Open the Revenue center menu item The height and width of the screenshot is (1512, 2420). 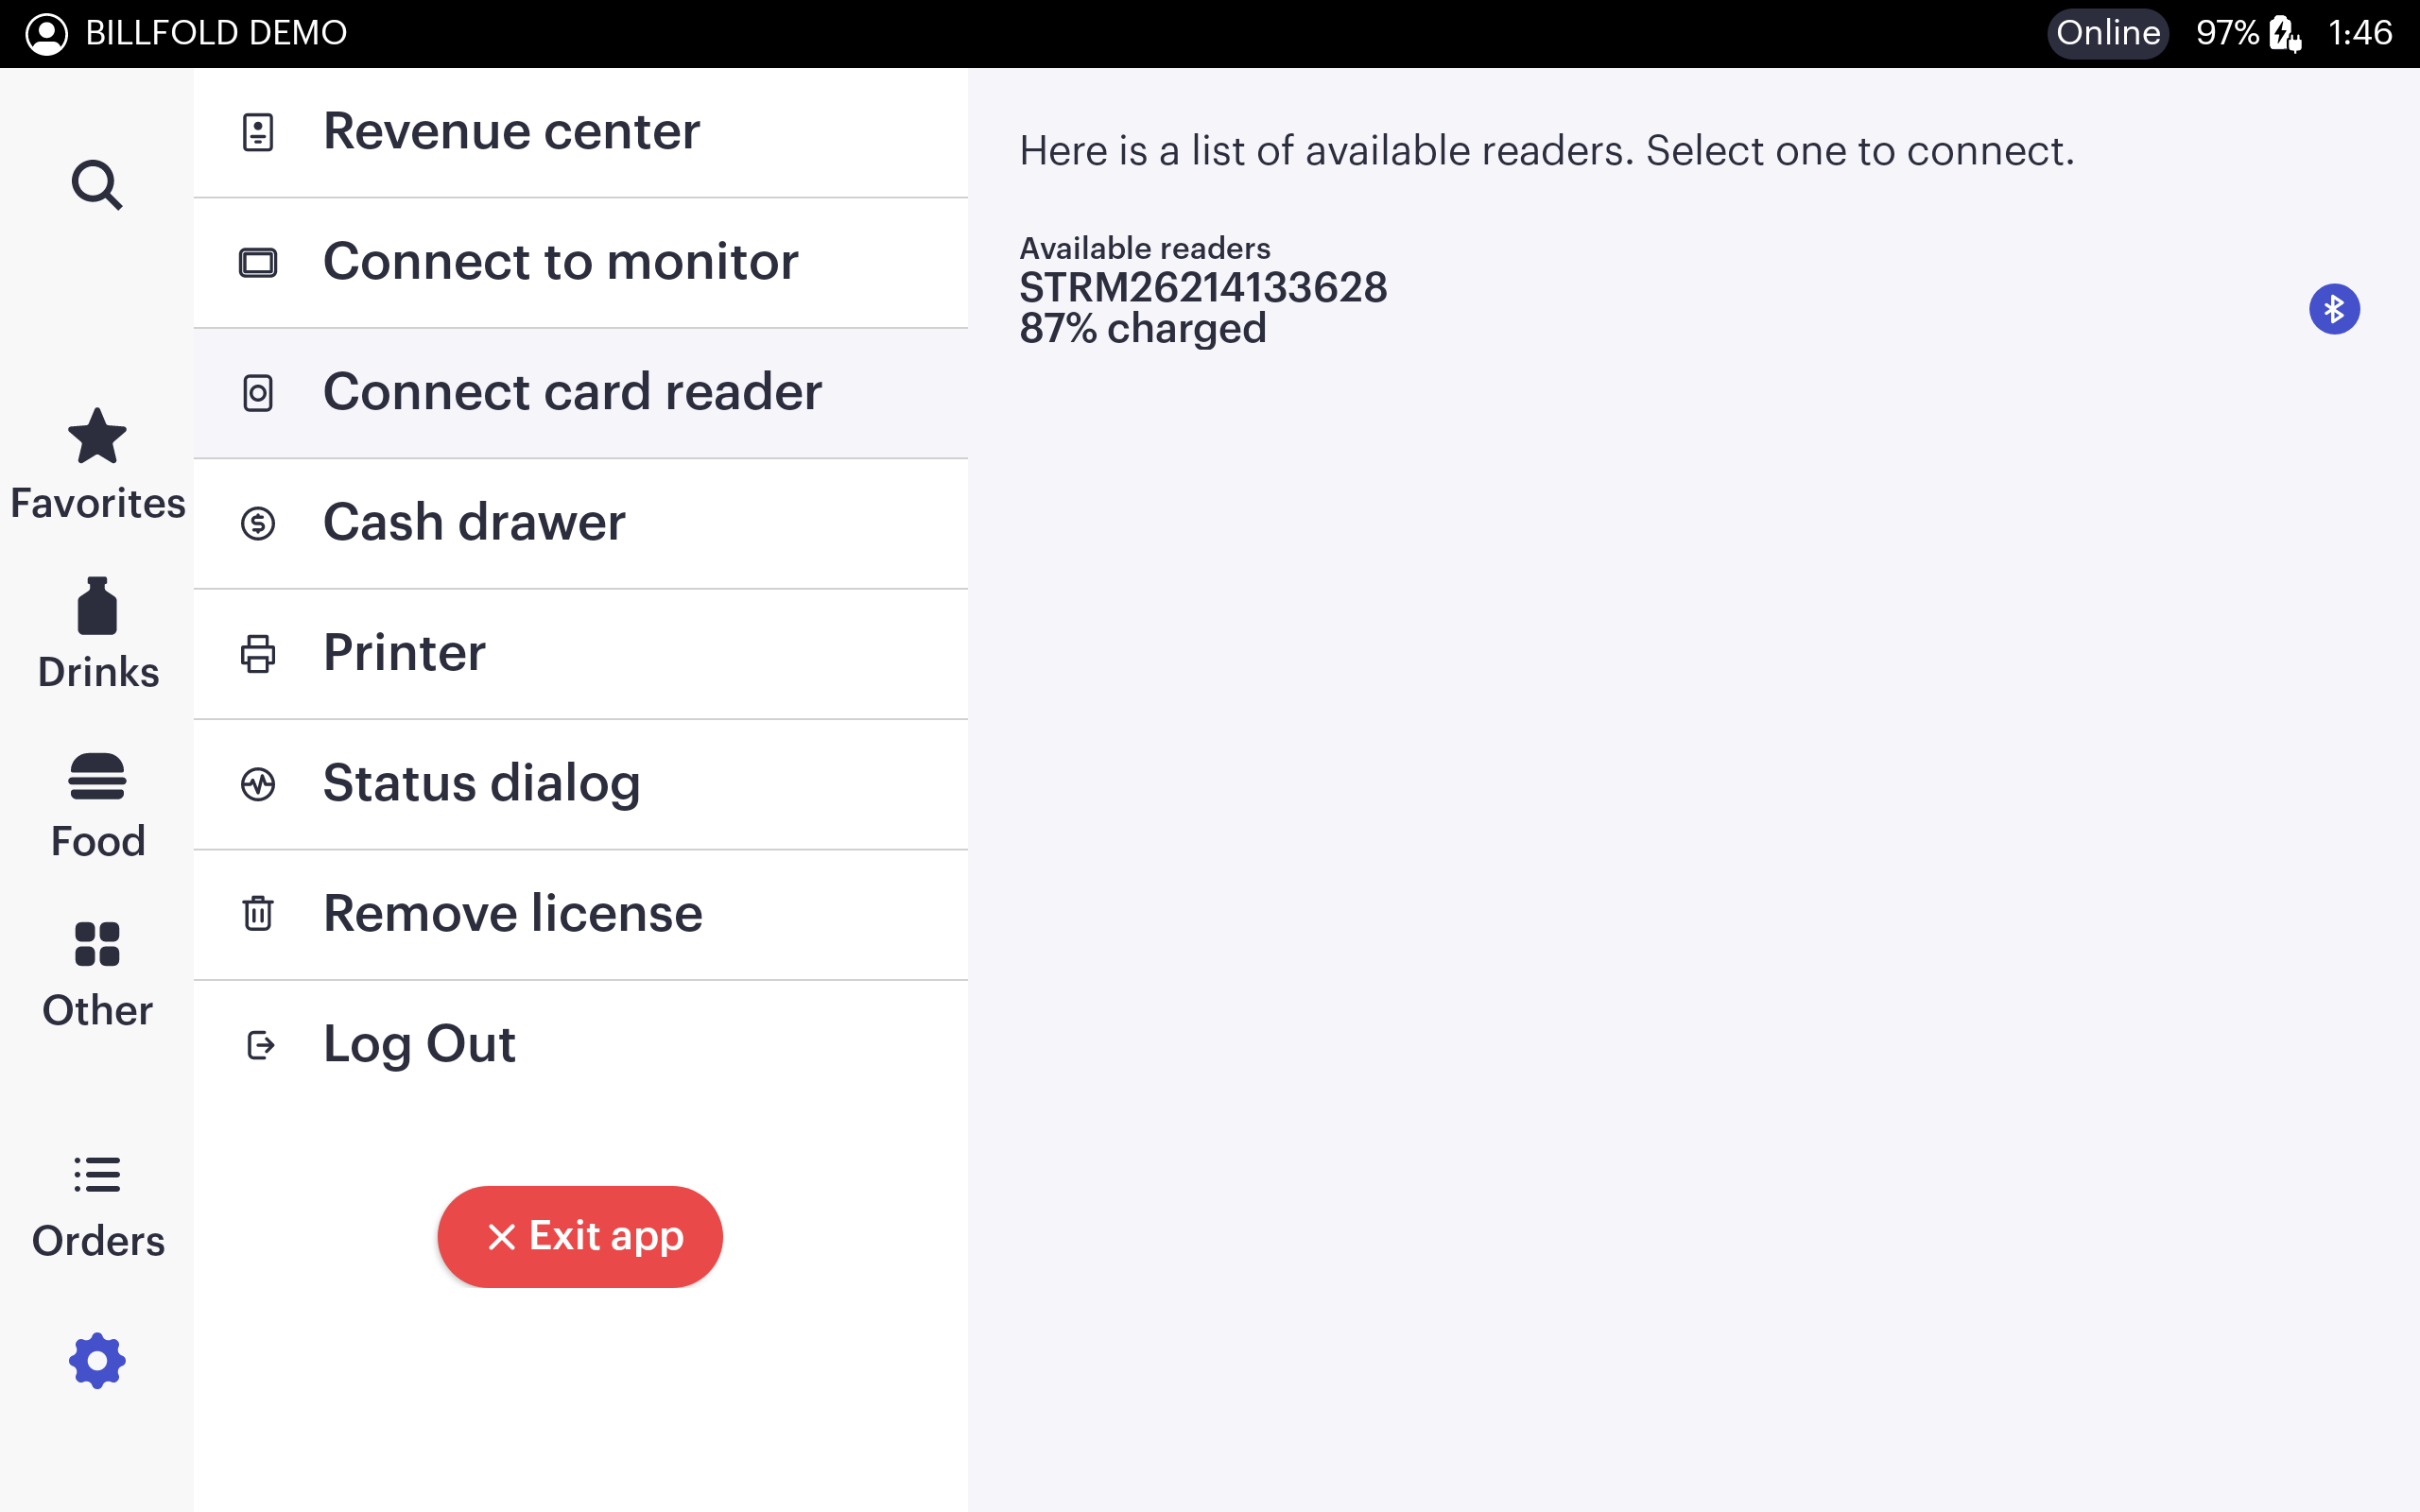tap(580, 132)
